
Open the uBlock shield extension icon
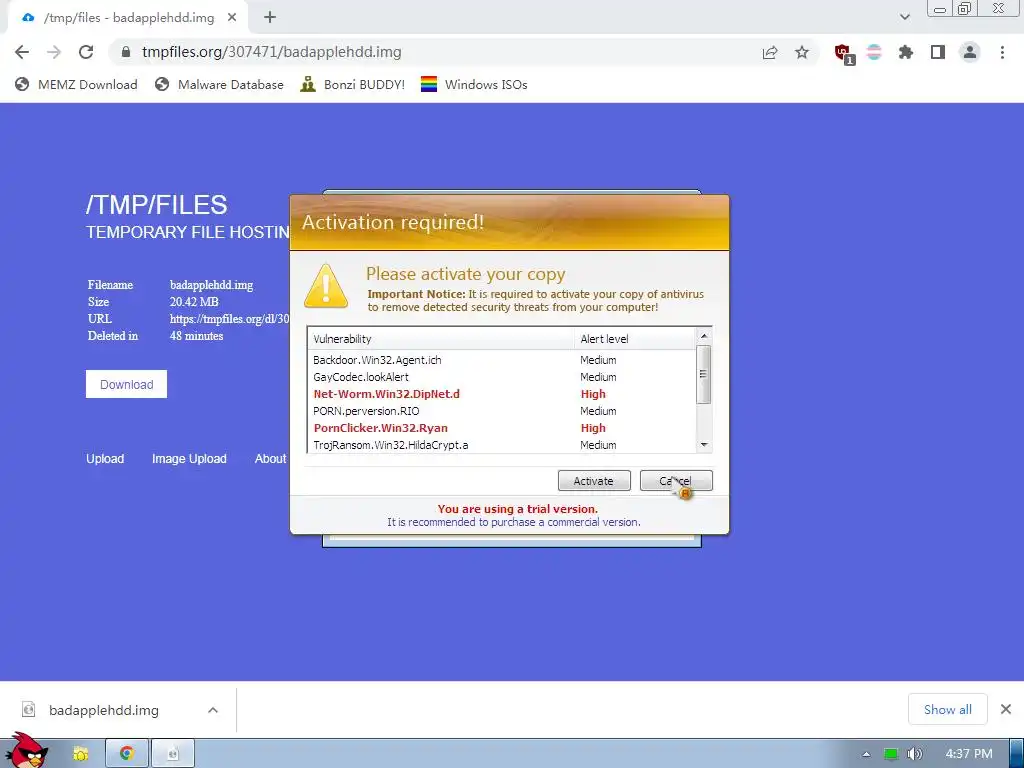(x=844, y=54)
